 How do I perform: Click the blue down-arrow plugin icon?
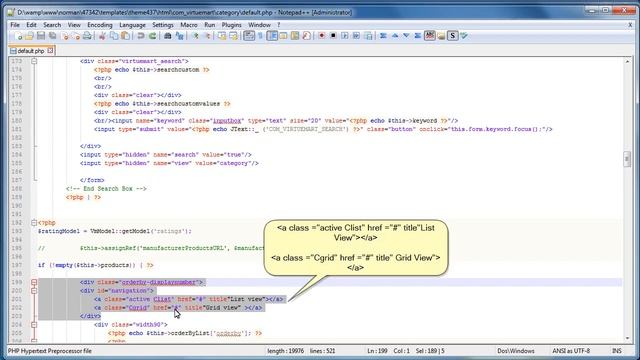click(406, 36)
